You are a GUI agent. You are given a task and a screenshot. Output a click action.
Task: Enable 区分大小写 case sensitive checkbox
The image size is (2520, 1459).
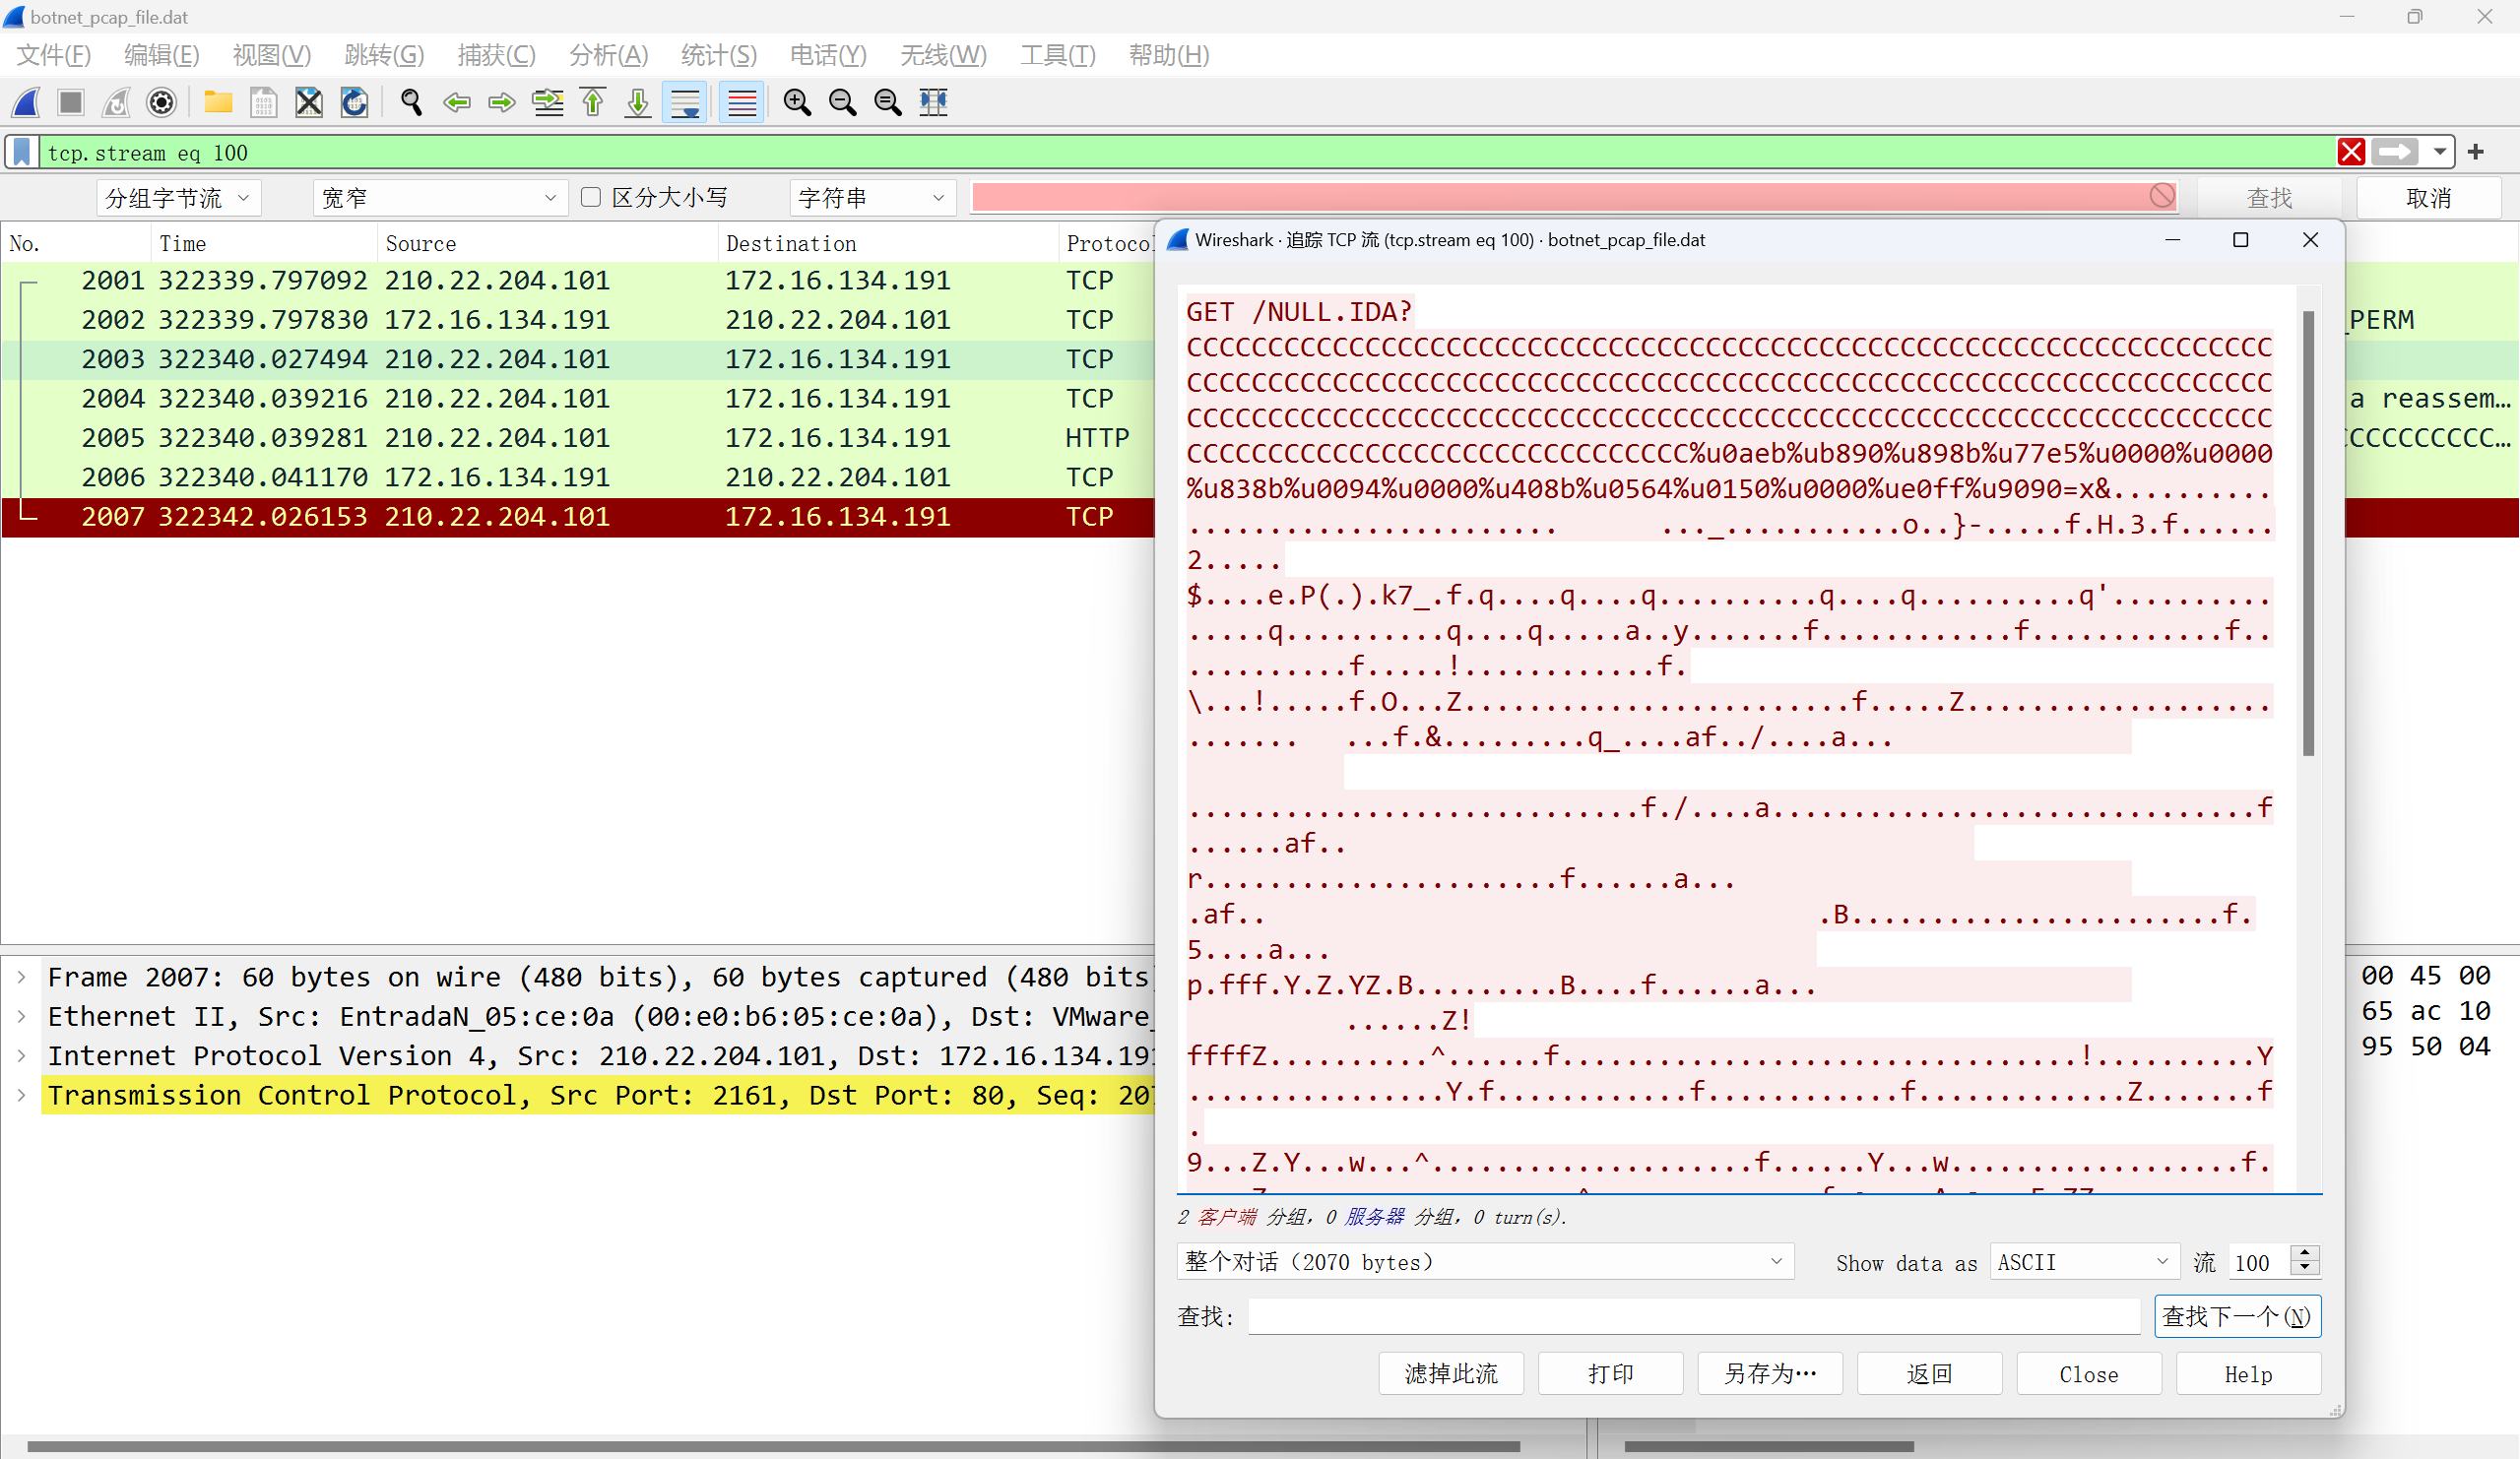click(x=591, y=197)
